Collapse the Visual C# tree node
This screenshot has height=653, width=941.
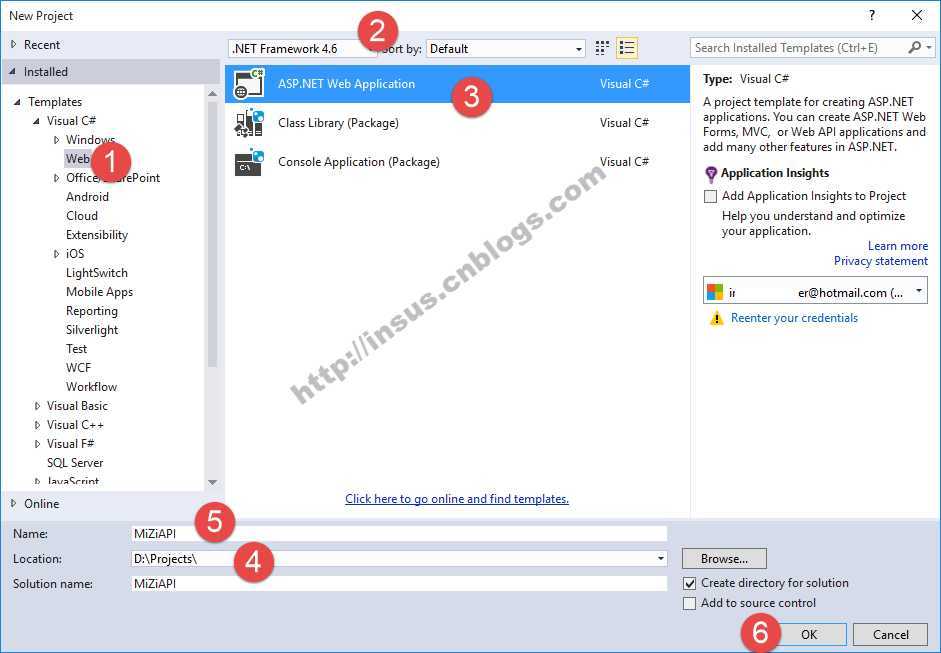pos(37,121)
